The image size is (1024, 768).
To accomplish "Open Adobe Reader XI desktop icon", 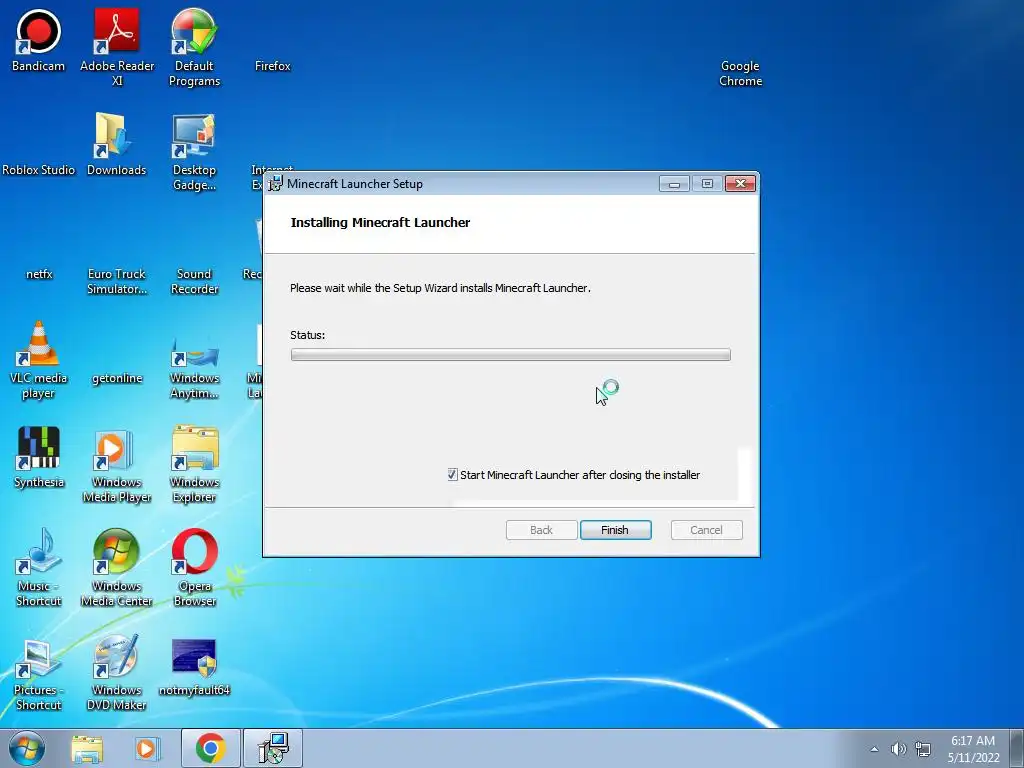I will pos(117,47).
